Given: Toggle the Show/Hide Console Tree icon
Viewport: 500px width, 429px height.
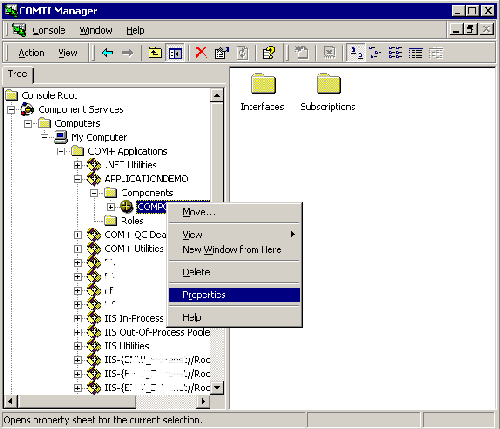Looking at the screenshot, I should [x=175, y=53].
